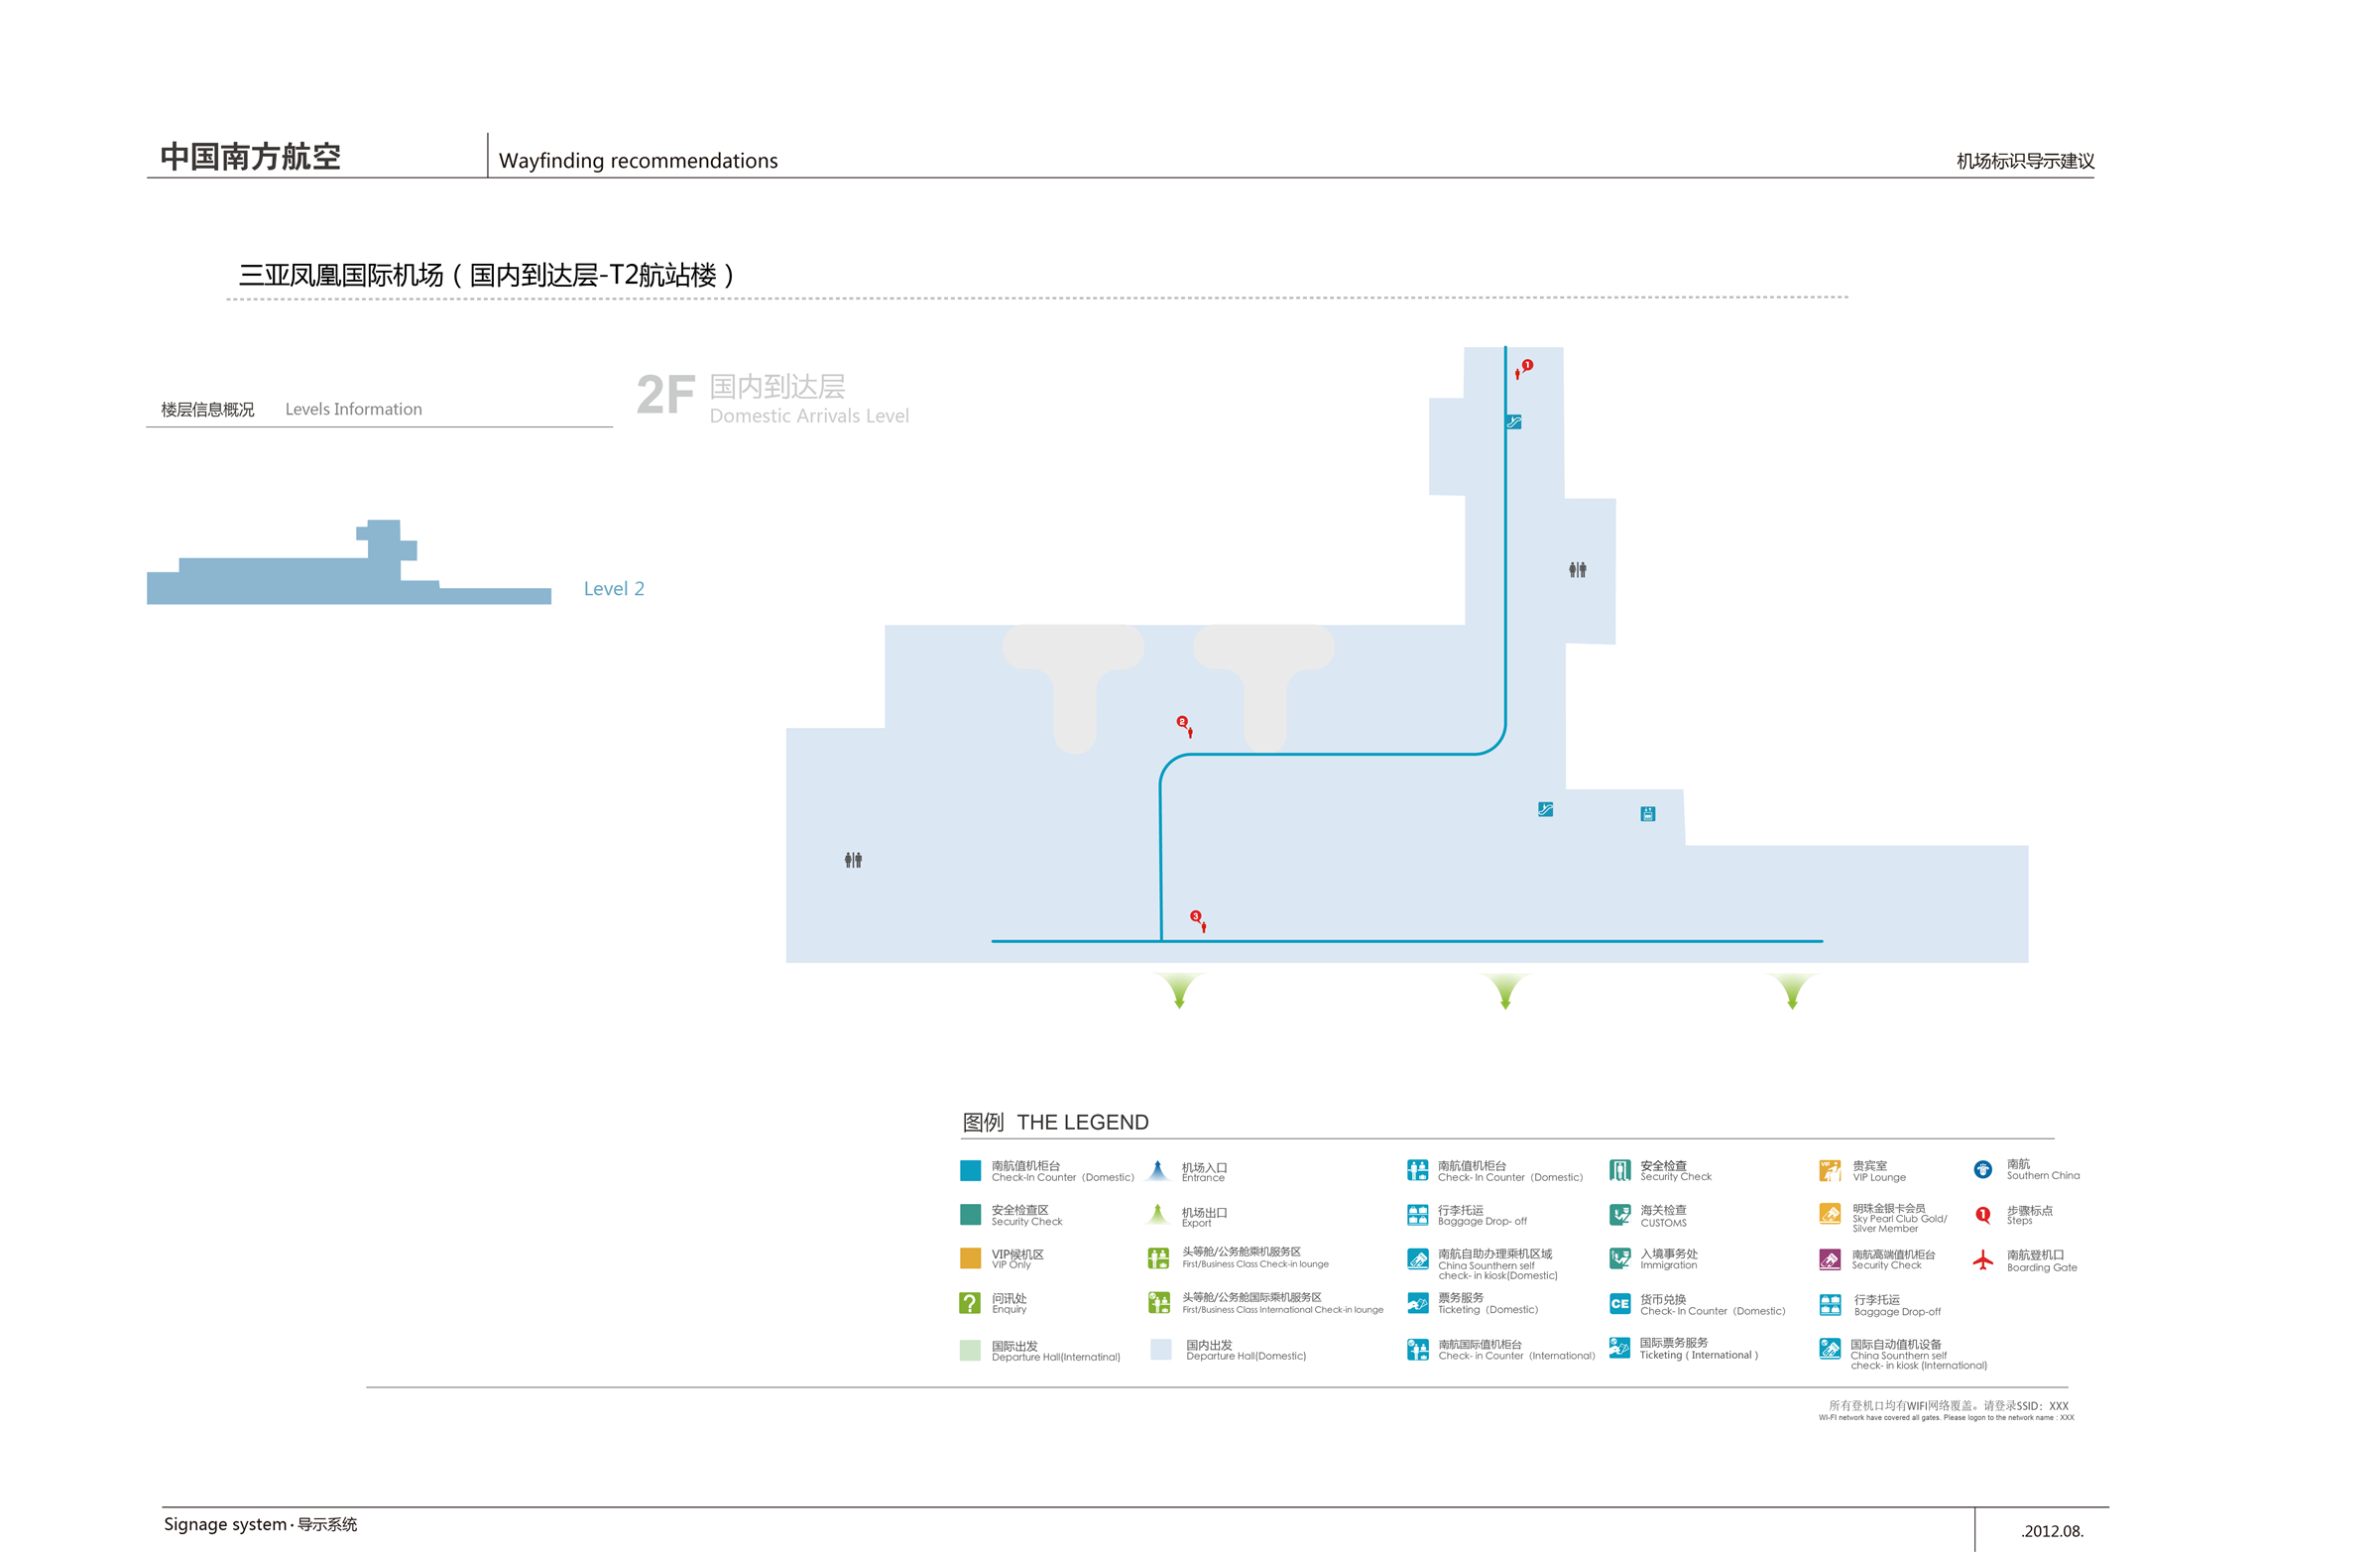This screenshot has height=1552, width=2380.
Task: Click the round Southern China logo icon
Action: 1983,1169
